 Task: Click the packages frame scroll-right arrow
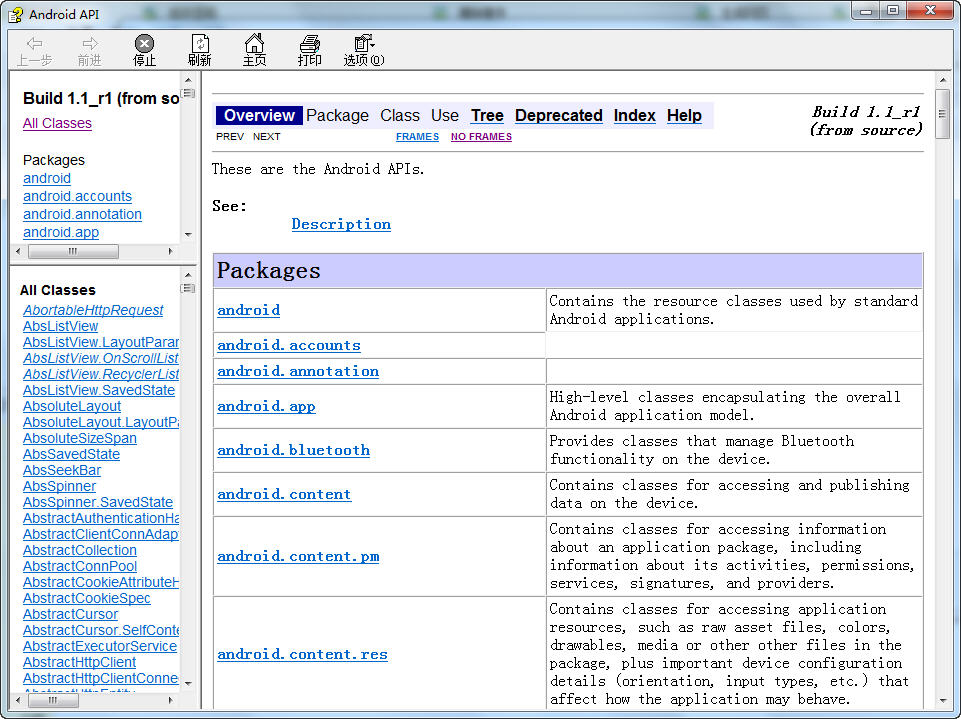170,251
